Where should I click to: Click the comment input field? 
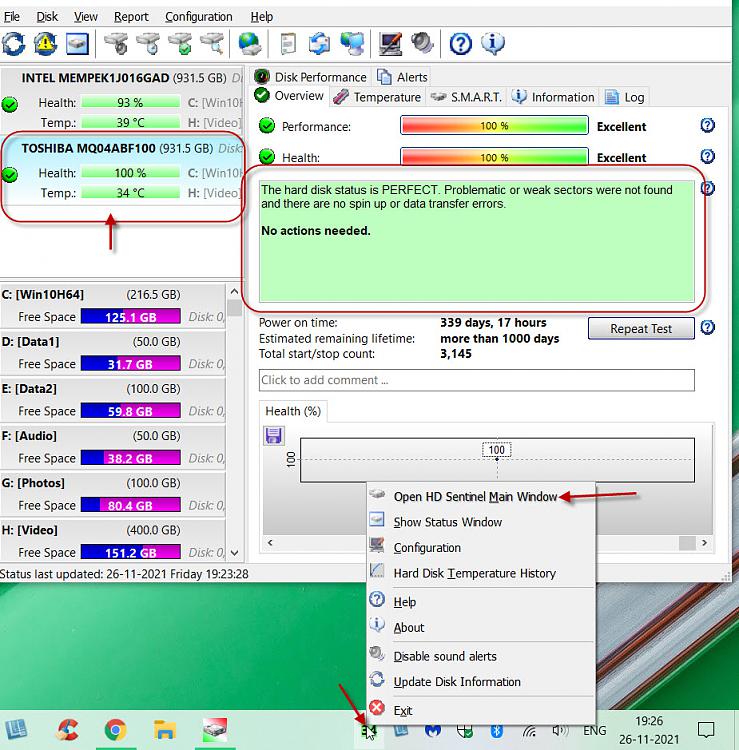coord(476,380)
